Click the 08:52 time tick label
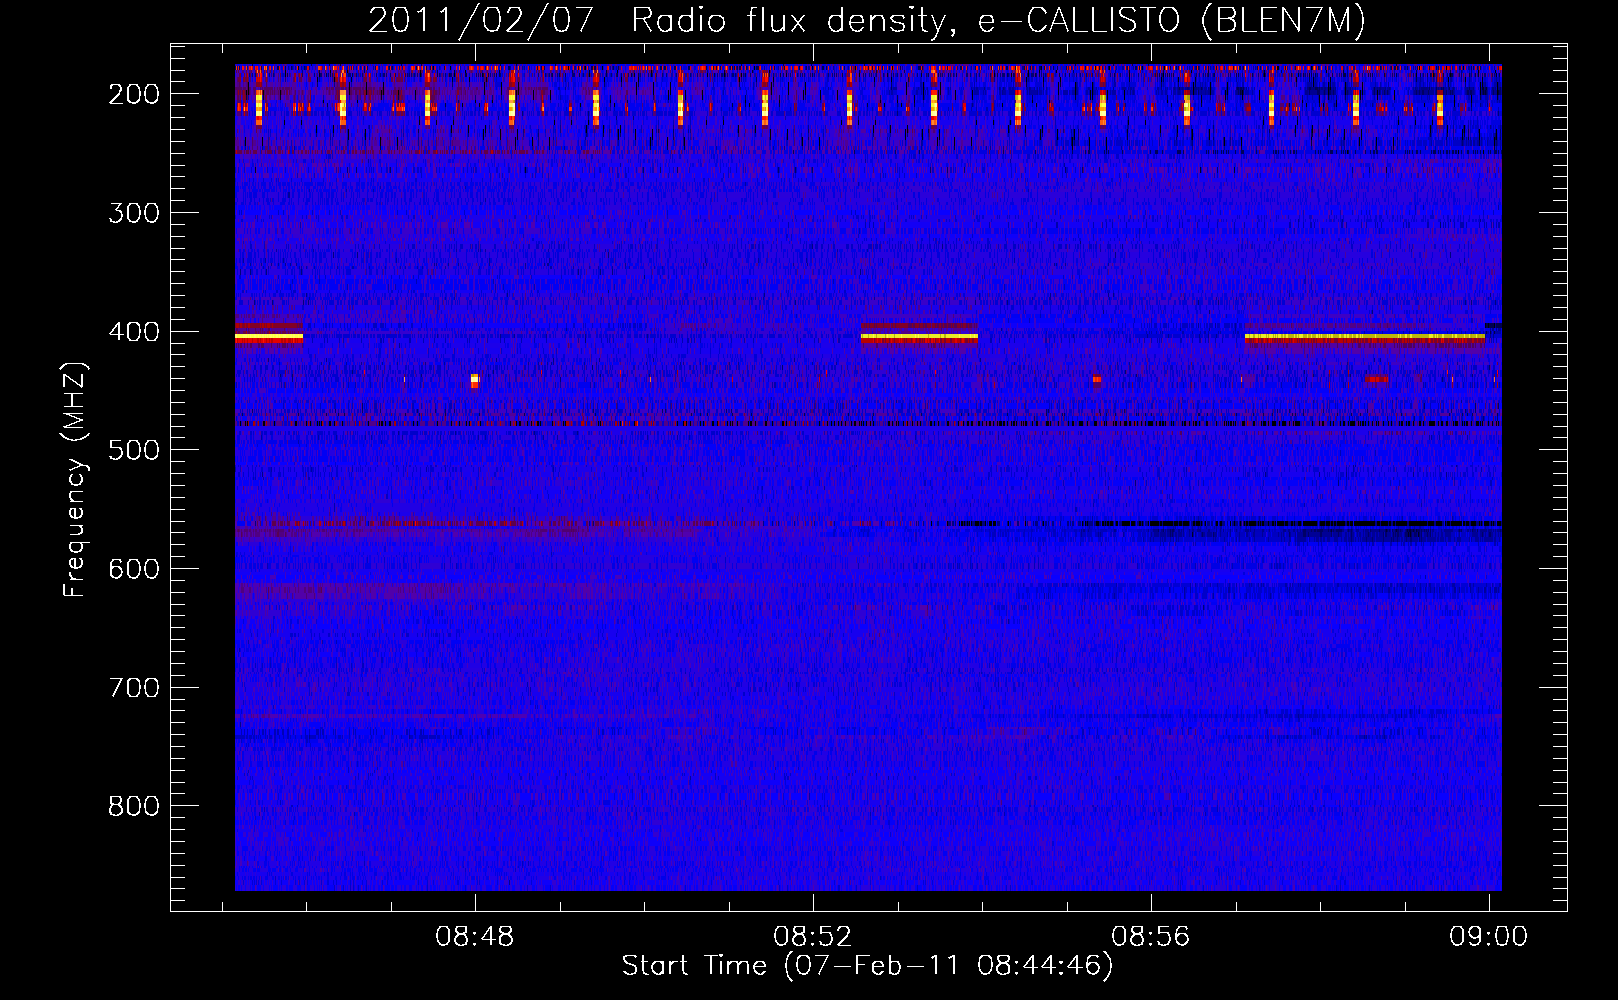 click(x=813, y=937)
